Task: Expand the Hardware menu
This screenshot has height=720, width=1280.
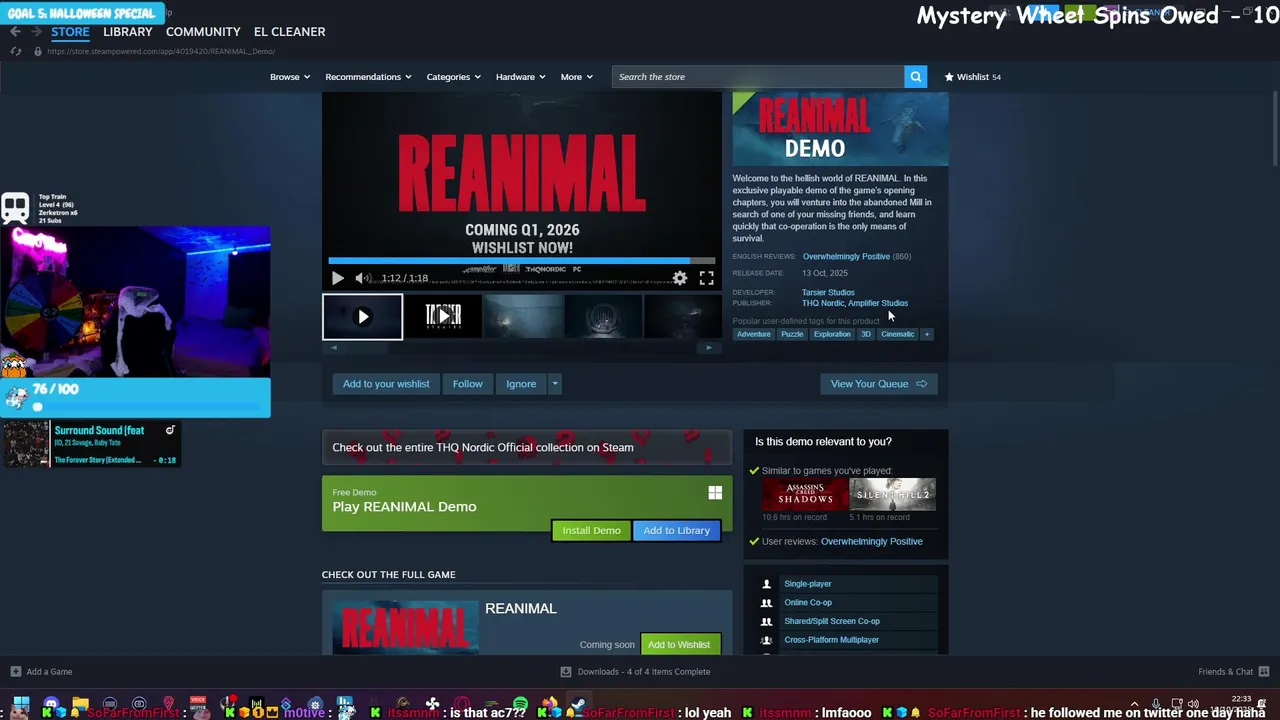Action: coord(521,77)
